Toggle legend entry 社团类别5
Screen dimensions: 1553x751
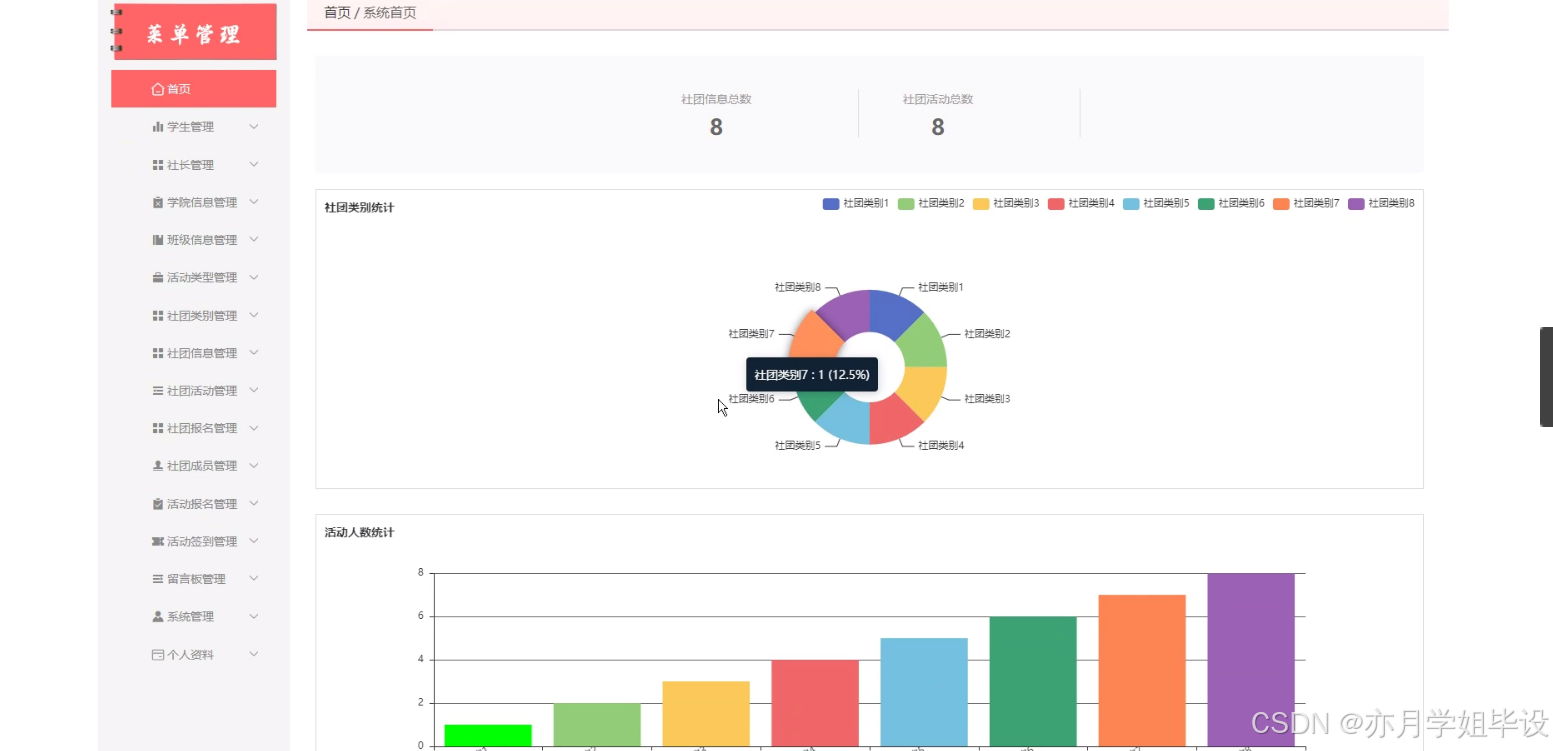[x=1156, y=203]
